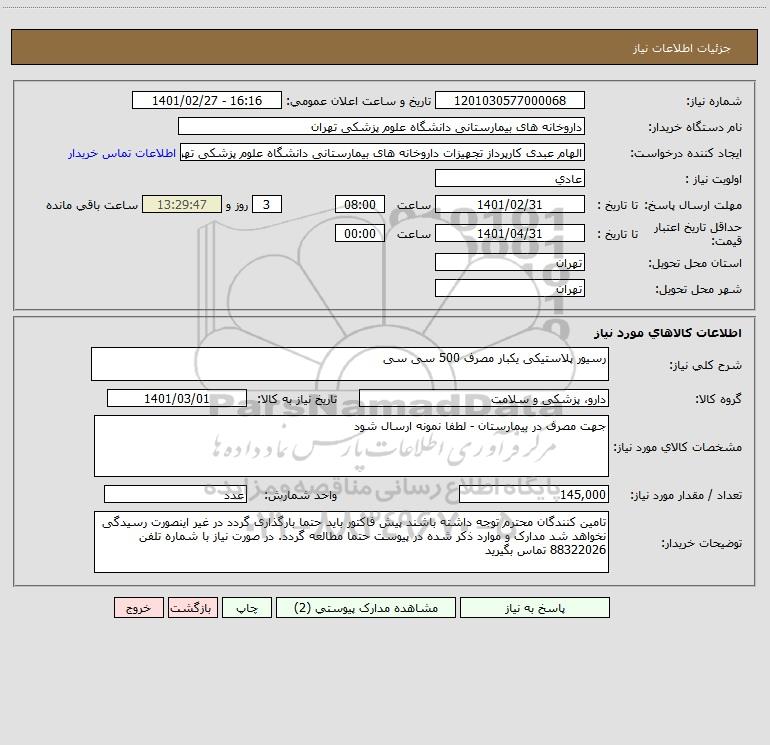Click countdown timer 13:29:47
Viewport: 770px width, 745px height.
182,204
